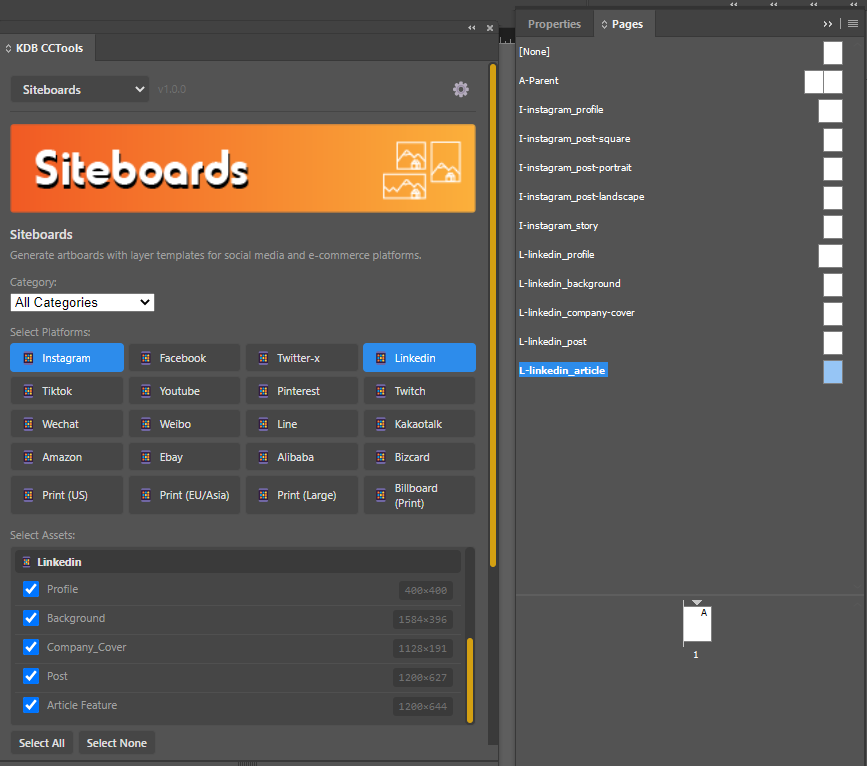The height and width of the screenshot is (766, 867).
Task: Click Select All button
Action: point(41,743)
